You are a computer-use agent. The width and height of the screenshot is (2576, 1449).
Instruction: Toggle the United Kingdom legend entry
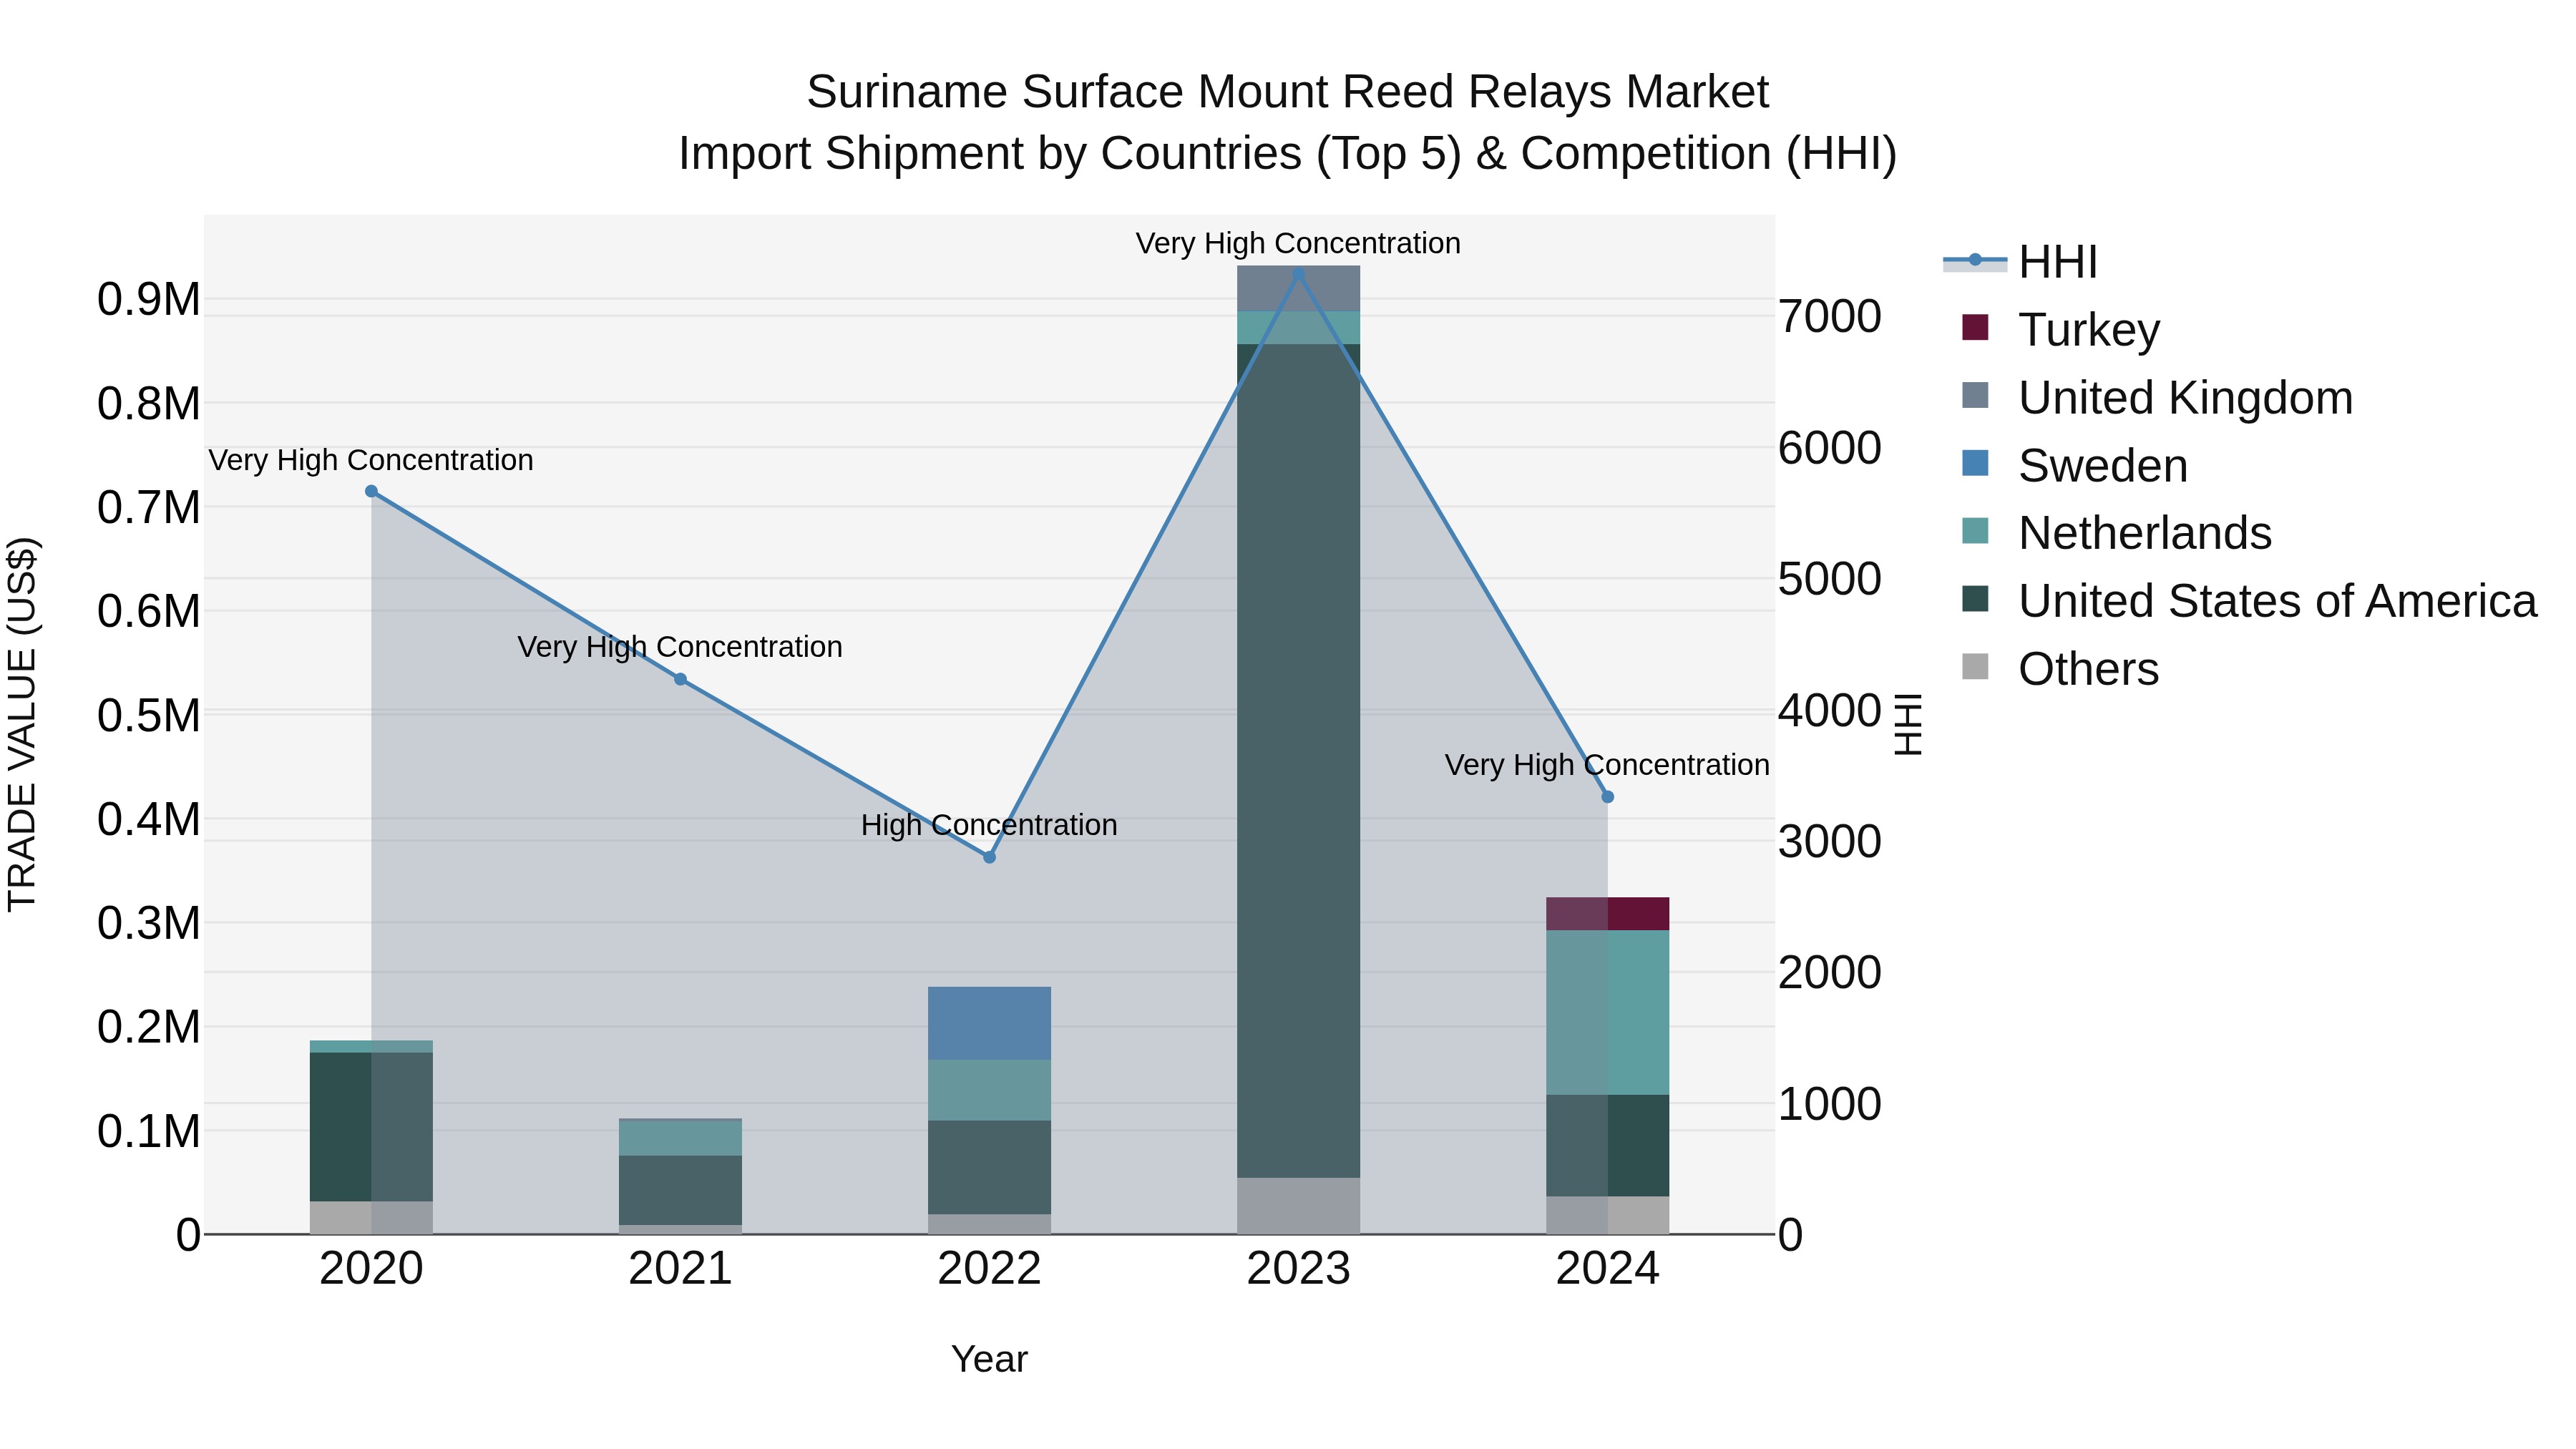[x=2157, y=397]
